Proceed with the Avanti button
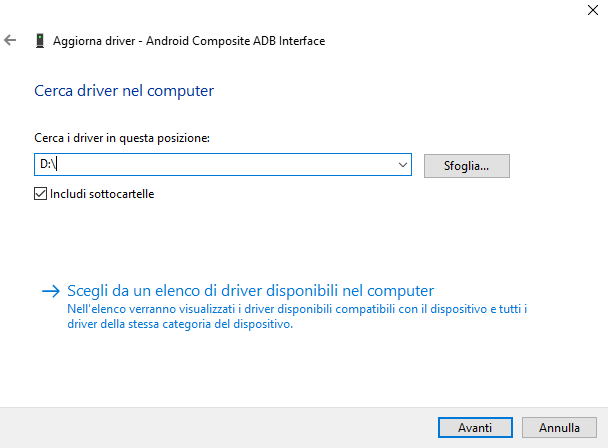608x448 pixels. coord(475,427)
